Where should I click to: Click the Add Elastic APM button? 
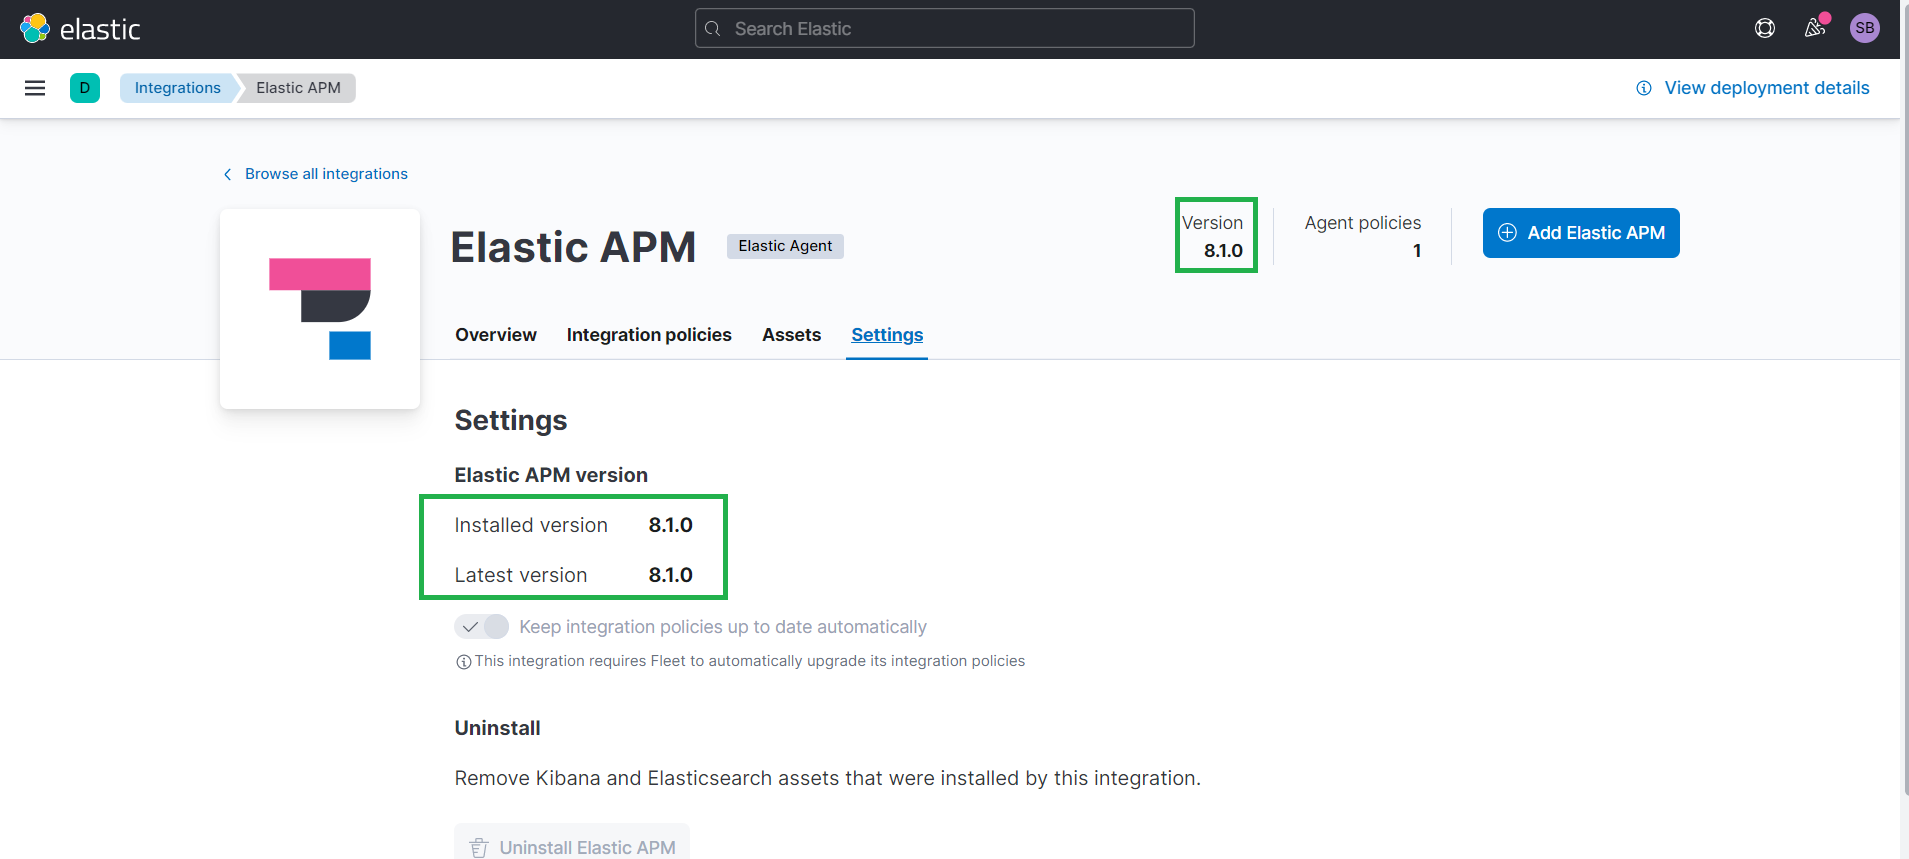pos(1581,233)
